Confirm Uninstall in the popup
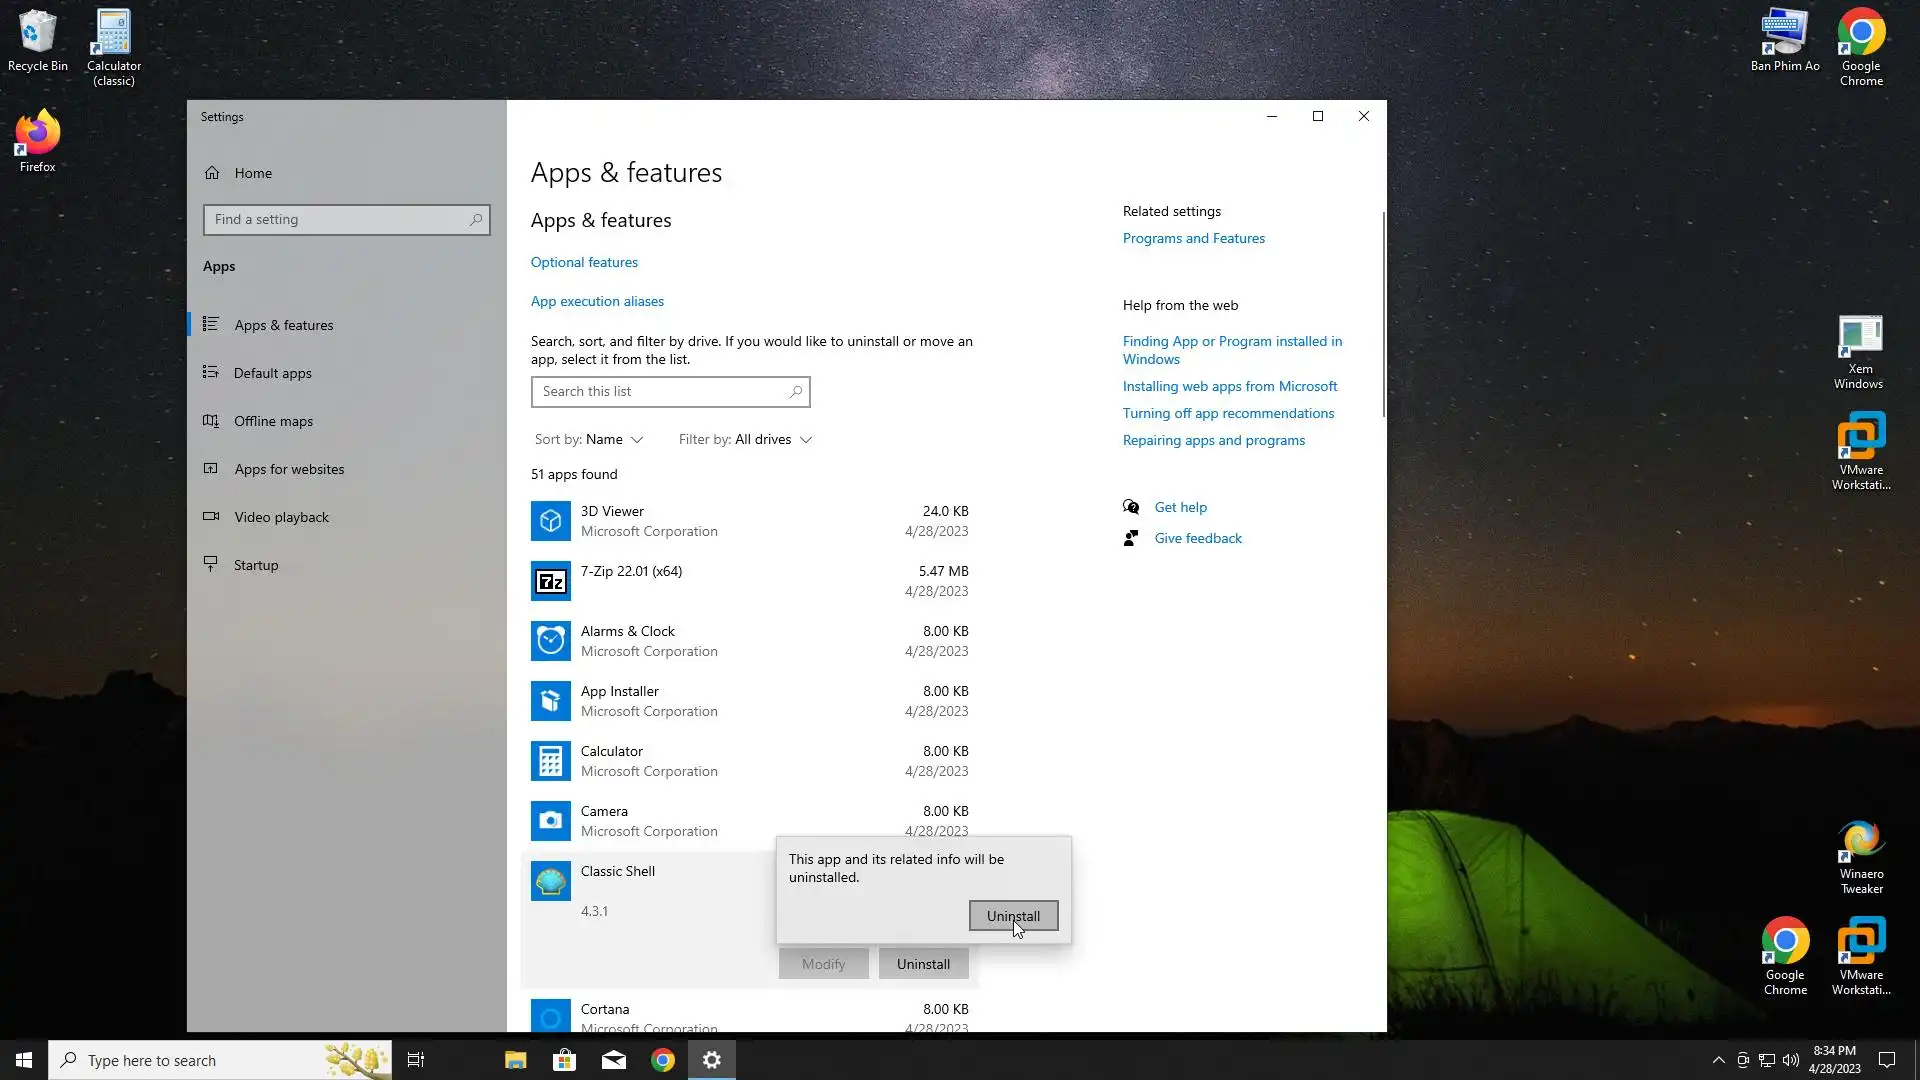This screenshot has width=1920, height=1080. (x=1012, y=916)
